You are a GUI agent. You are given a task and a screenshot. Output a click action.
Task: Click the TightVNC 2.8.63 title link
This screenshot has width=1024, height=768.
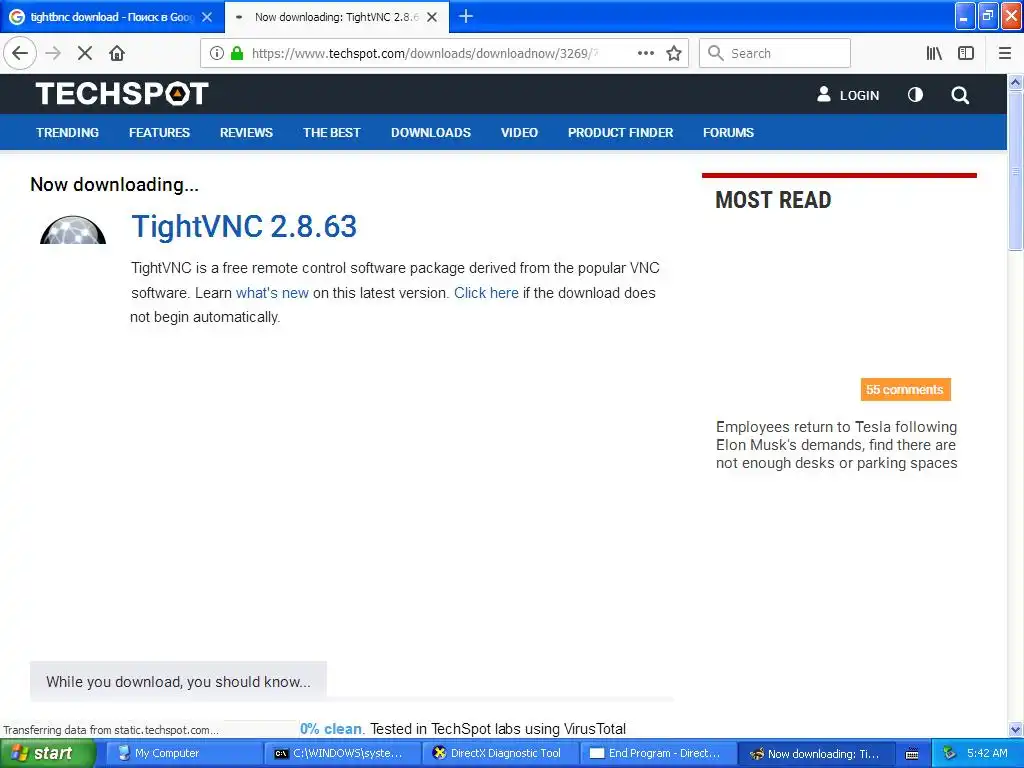coord(244,227)
